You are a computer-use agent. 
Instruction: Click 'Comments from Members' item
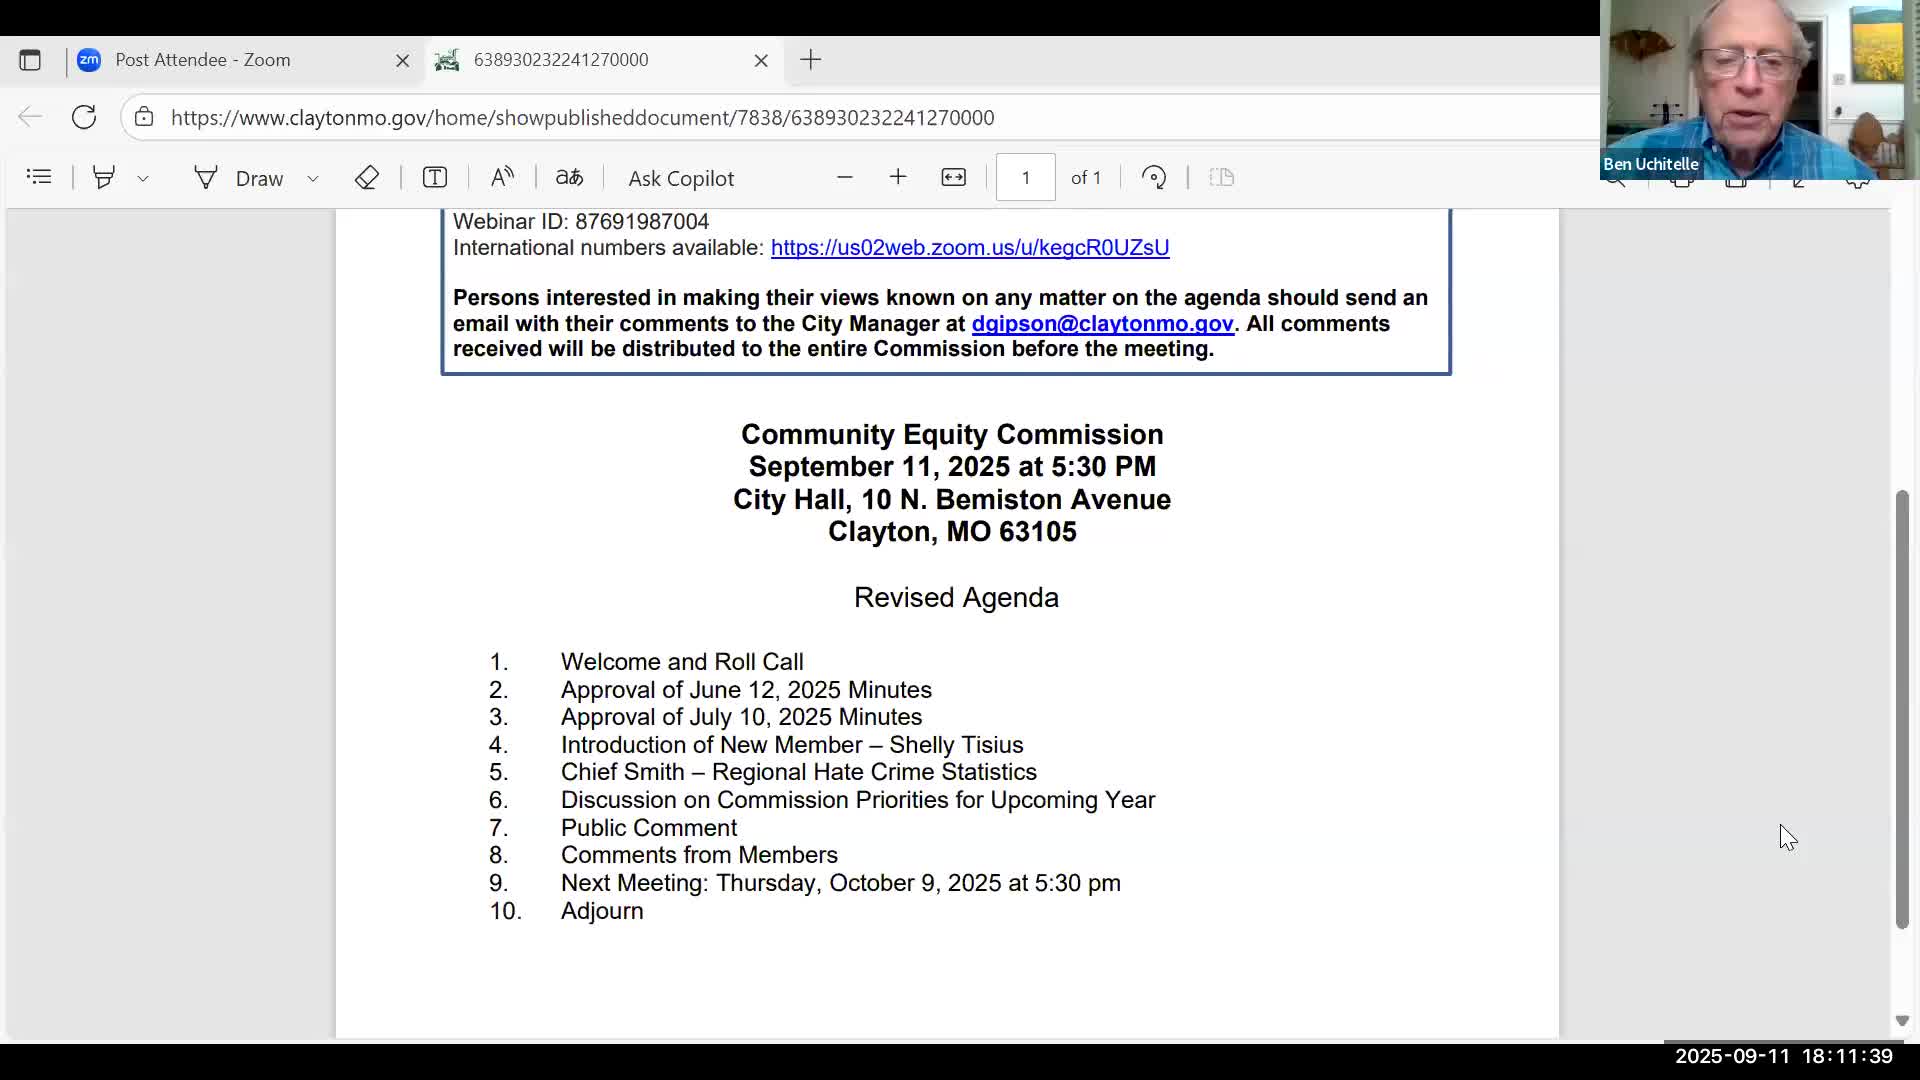699,855
